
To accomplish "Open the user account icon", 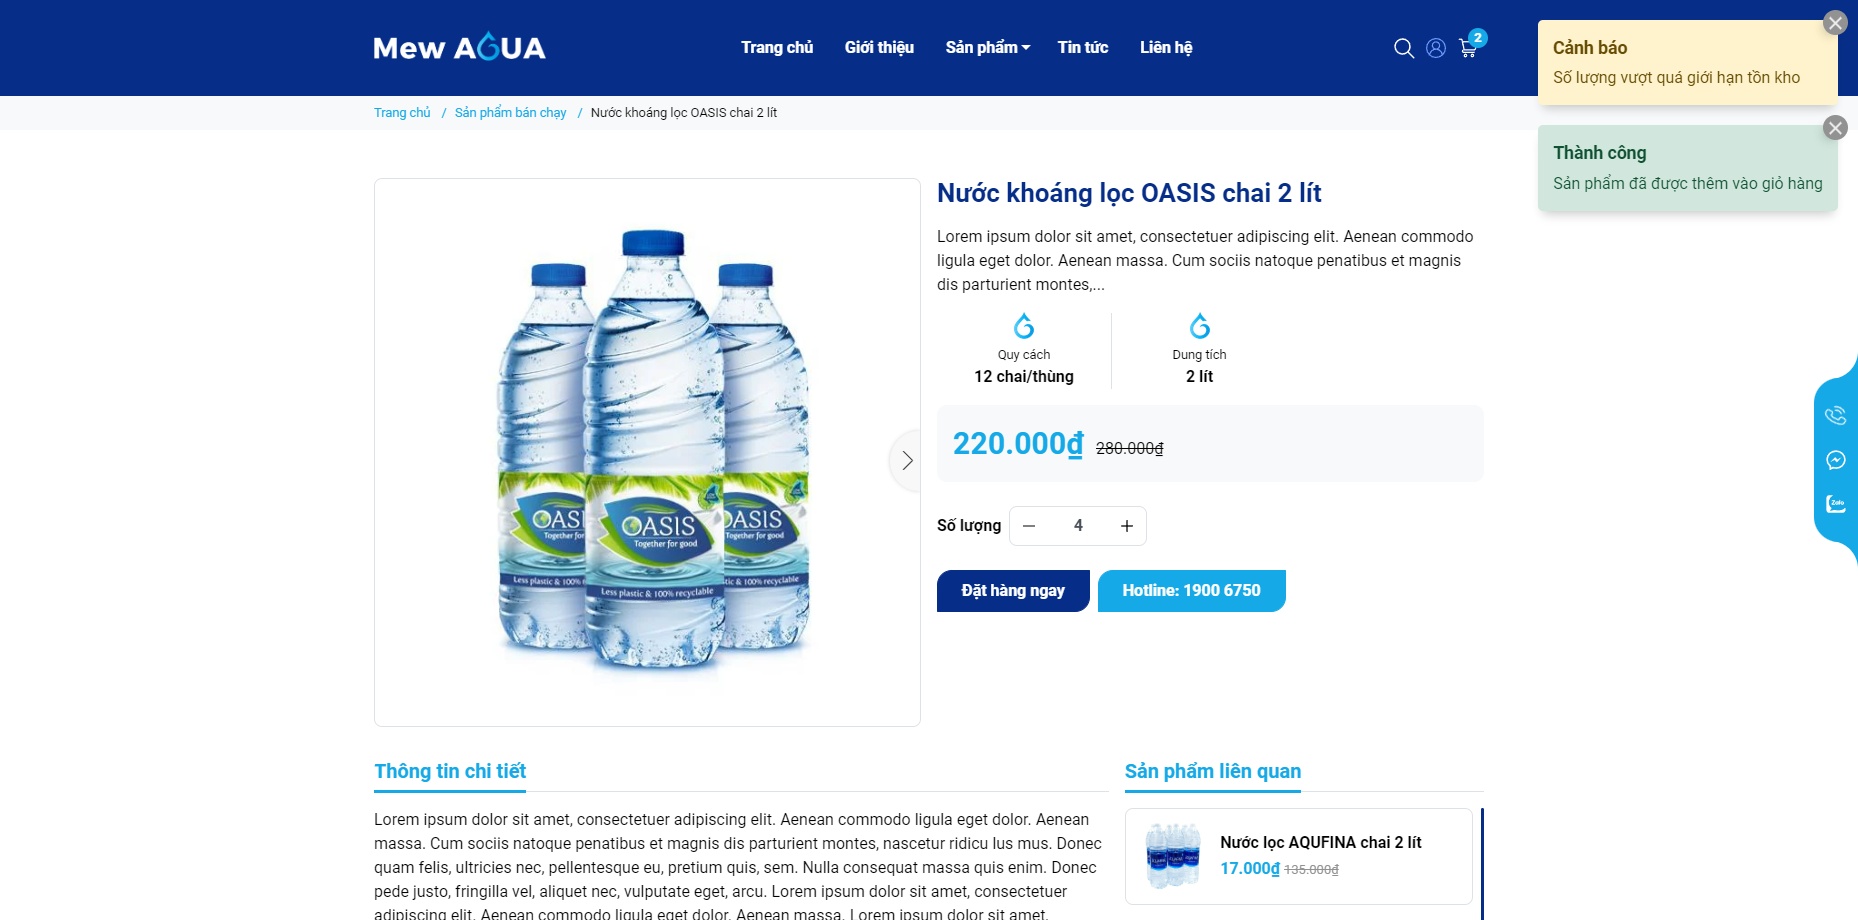I will 1436,48.
